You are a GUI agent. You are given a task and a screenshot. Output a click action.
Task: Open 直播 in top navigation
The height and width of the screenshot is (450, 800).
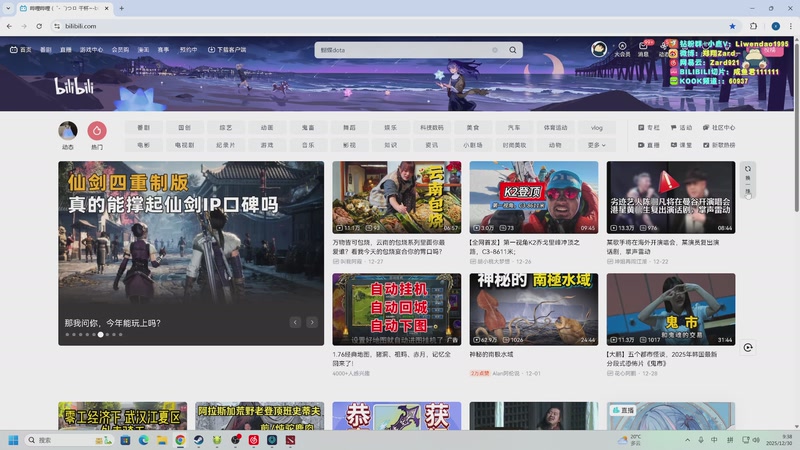click(x=66, y=50)
